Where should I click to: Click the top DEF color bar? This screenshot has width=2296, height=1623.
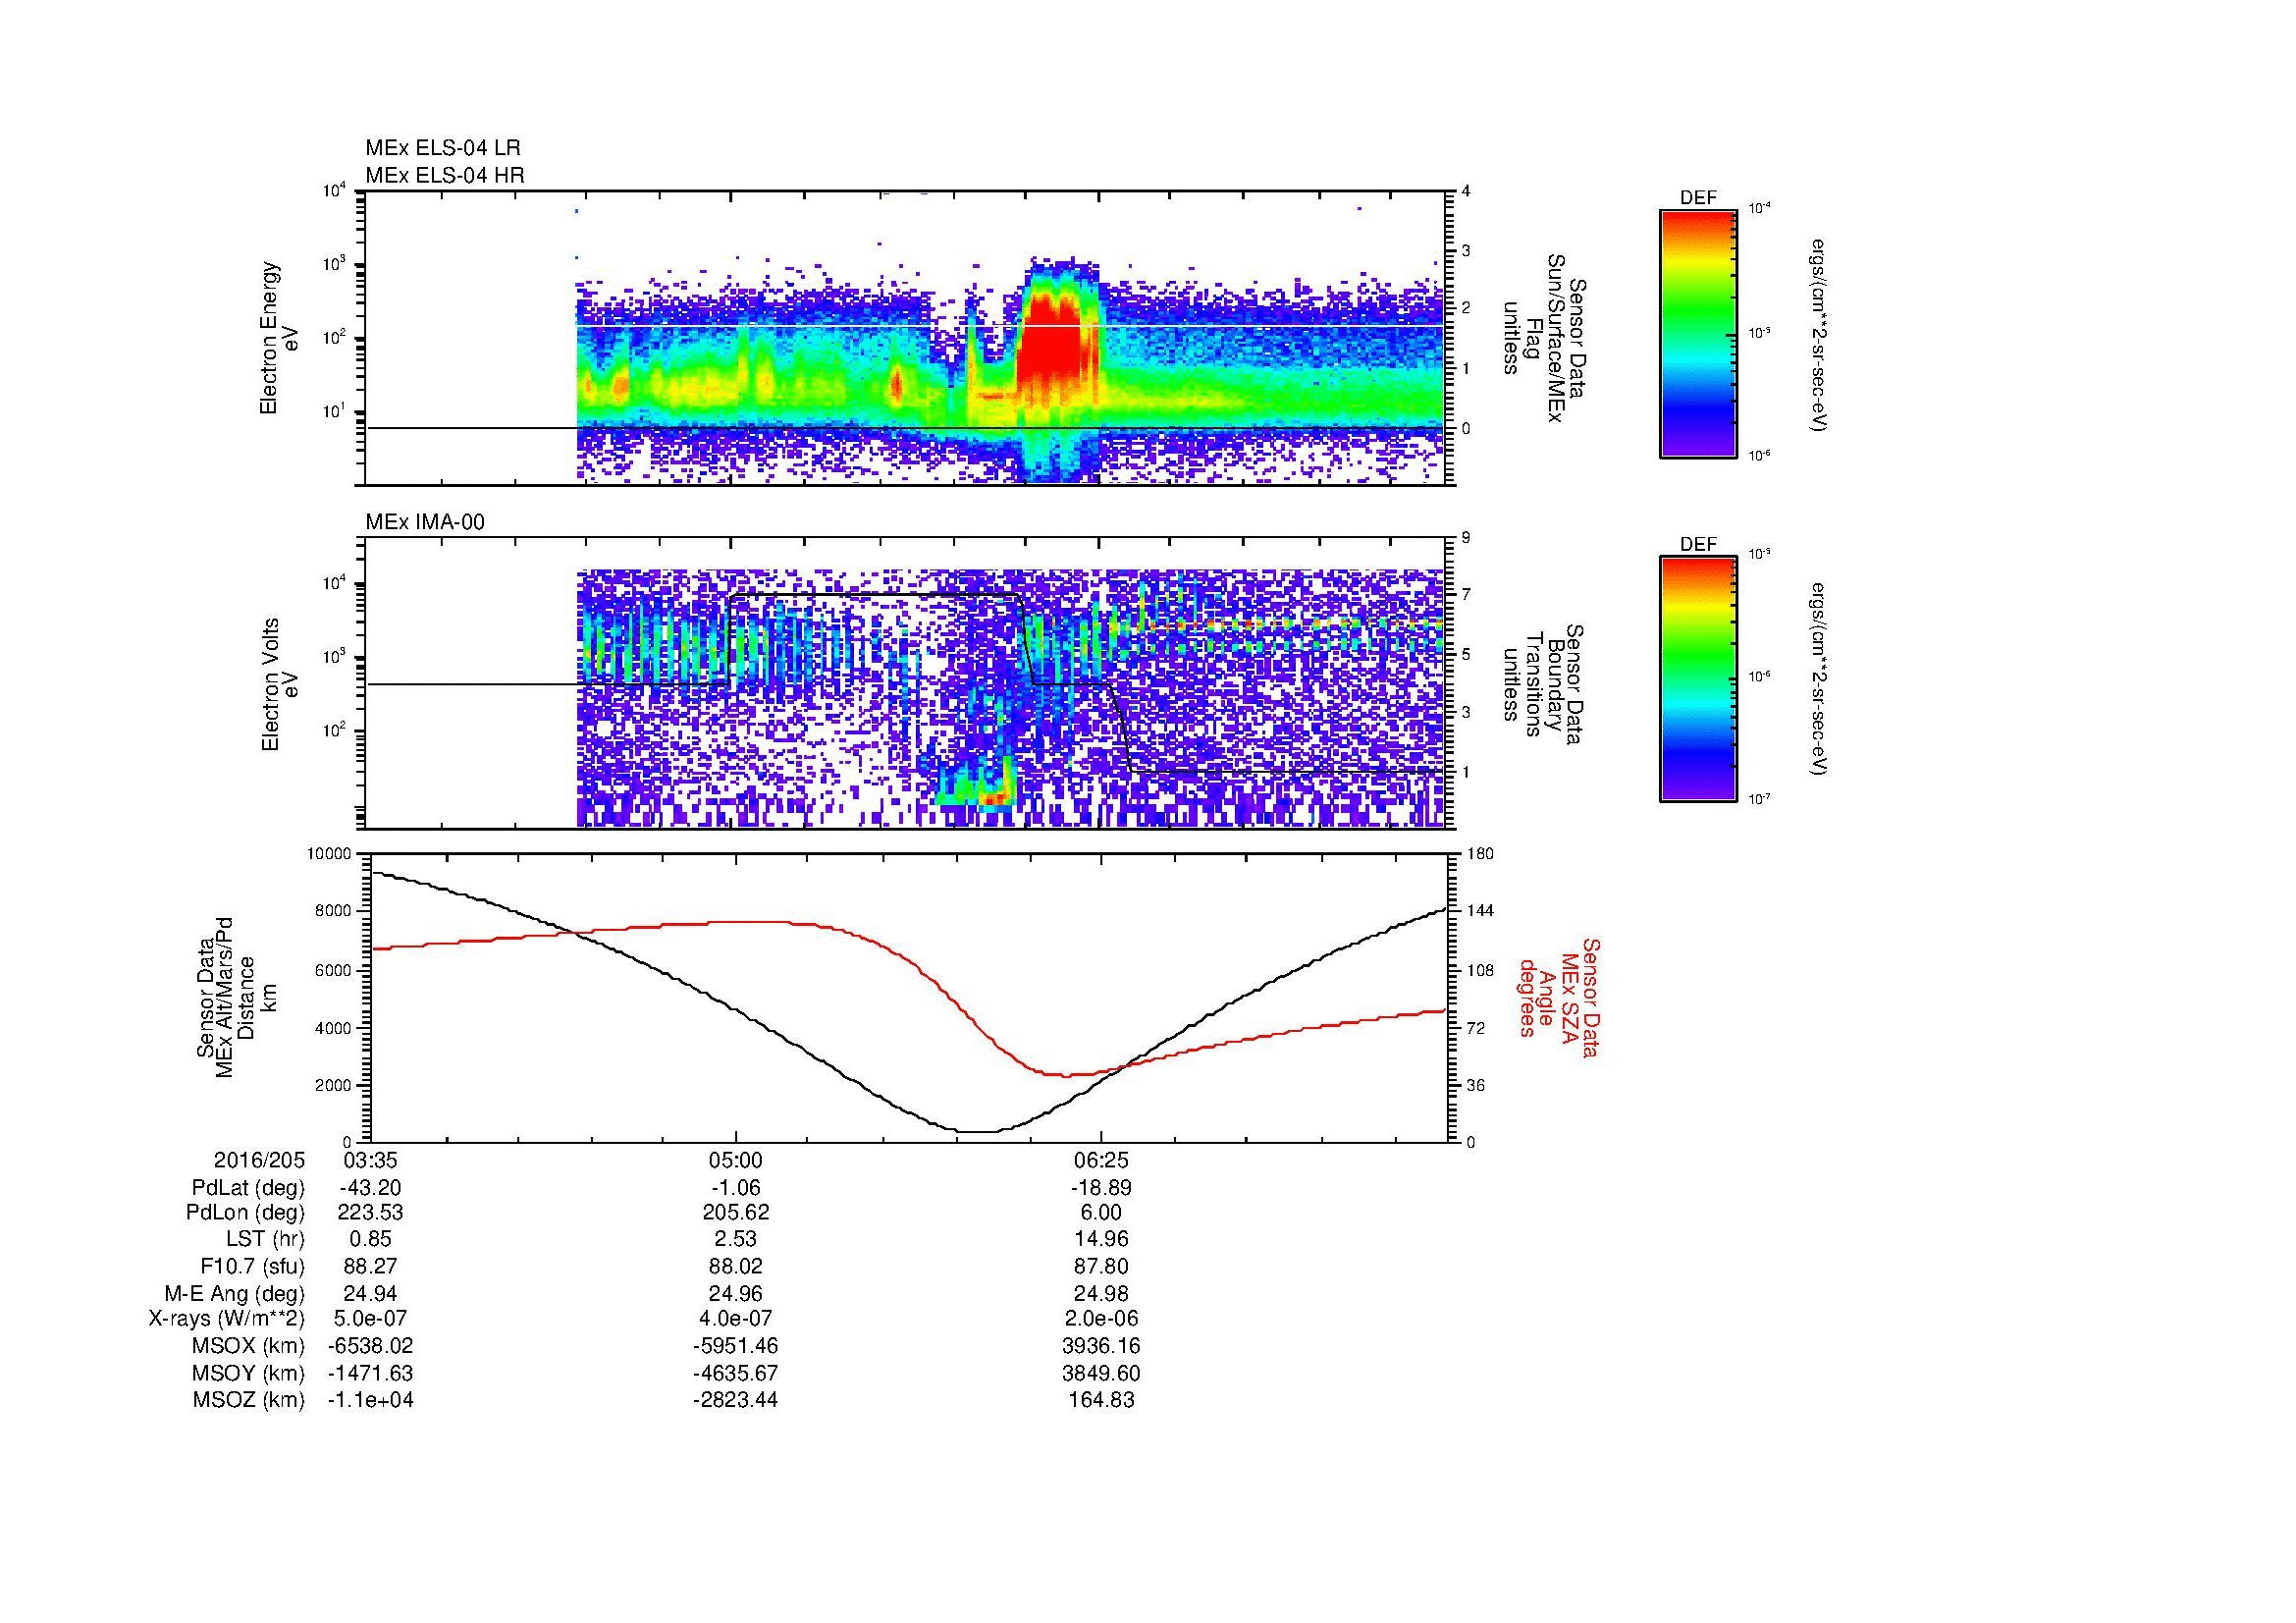pyautogui.click(x=1698, y=333)
